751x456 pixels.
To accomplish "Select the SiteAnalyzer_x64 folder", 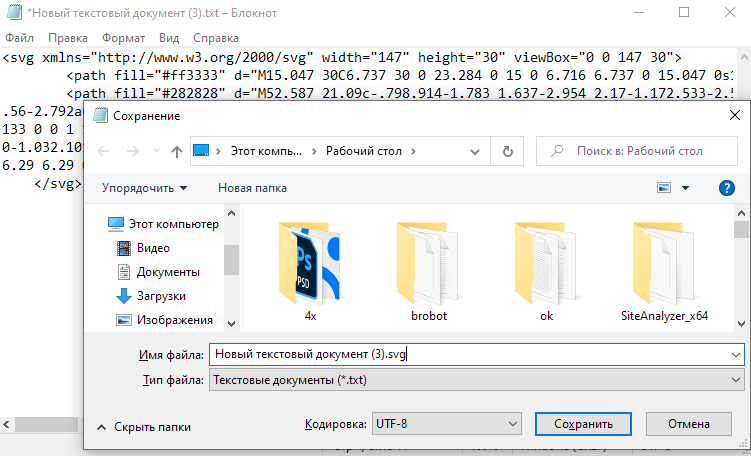I will (664, 271).
